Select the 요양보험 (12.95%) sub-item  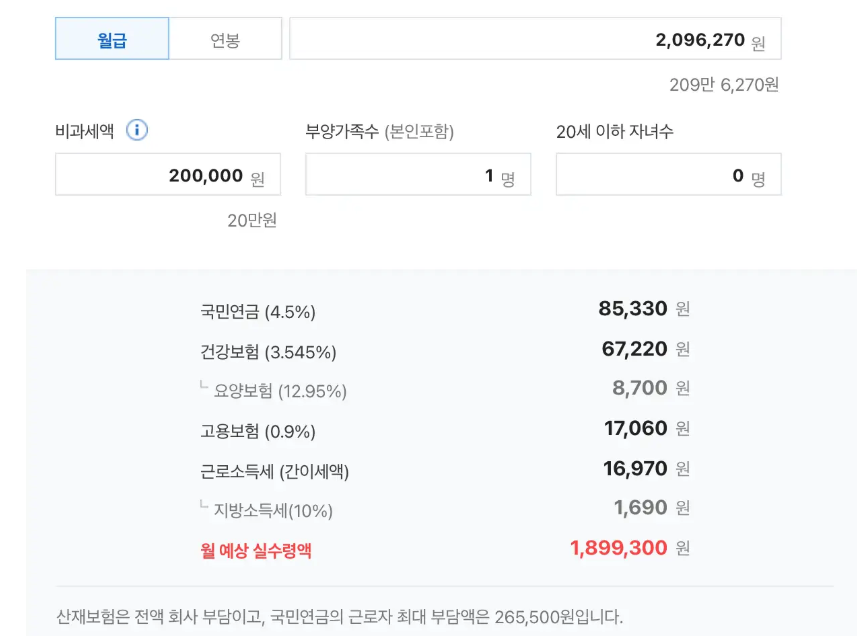pyautogui.click(x=270, y=390)
